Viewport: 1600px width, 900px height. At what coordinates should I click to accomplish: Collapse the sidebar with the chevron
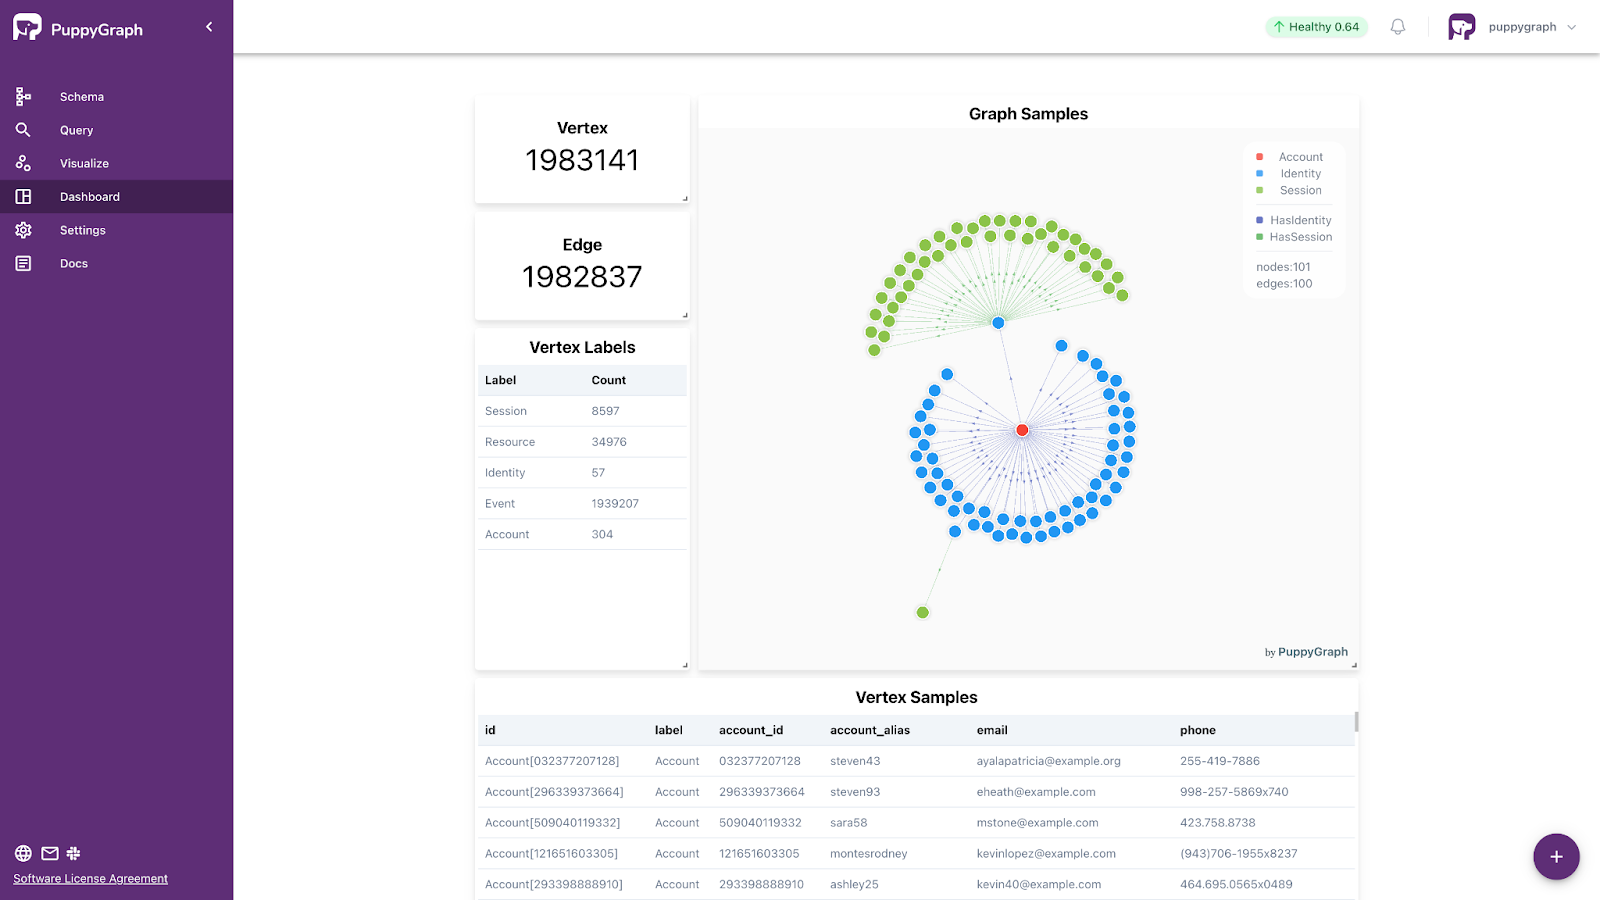coord(208,27)
